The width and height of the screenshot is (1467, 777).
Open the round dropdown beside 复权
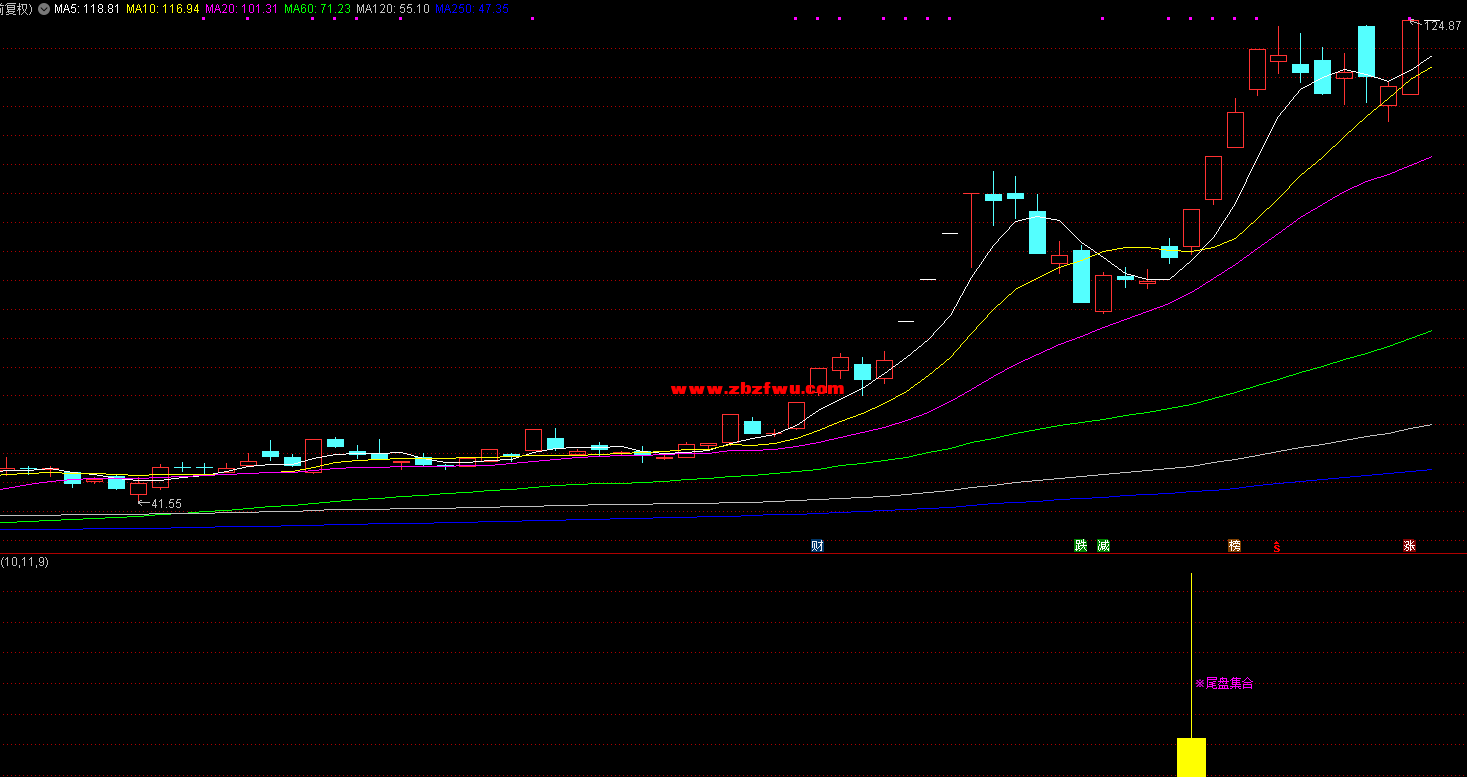tap(44, 9)
